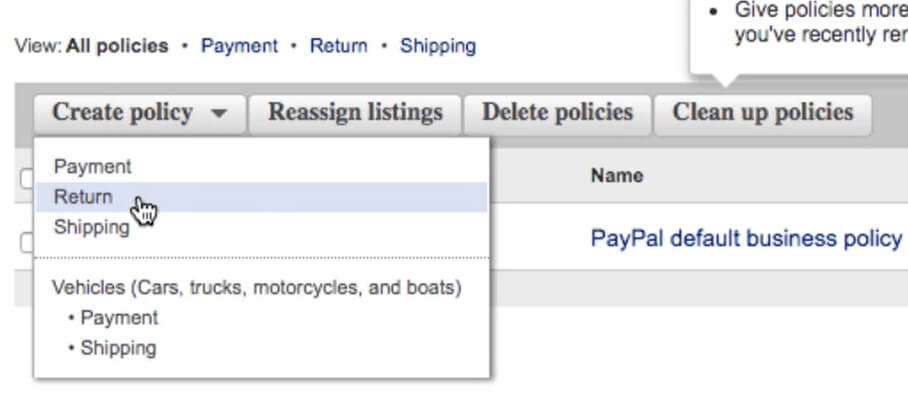Select the highlighted Return menu option
908x393 pixels.
[x=261, y=197]
